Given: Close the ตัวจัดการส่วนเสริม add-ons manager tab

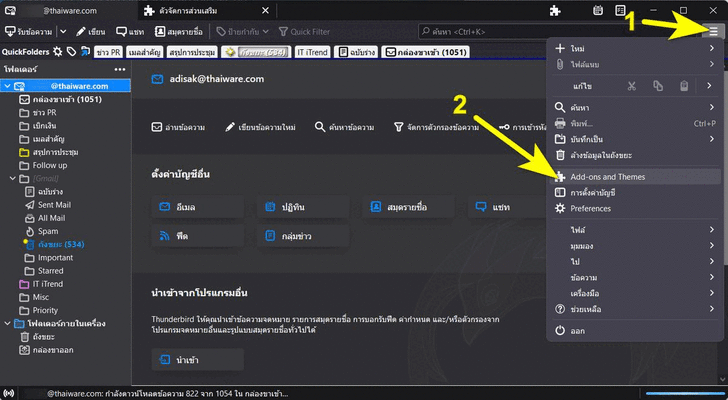Looking at the screenshot, I should point(265,10).
